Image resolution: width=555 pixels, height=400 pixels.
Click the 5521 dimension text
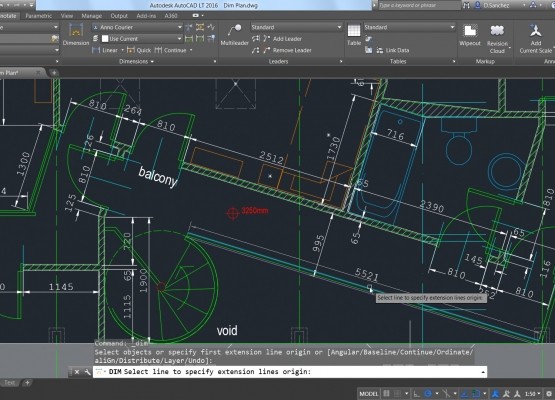(367, 274)
